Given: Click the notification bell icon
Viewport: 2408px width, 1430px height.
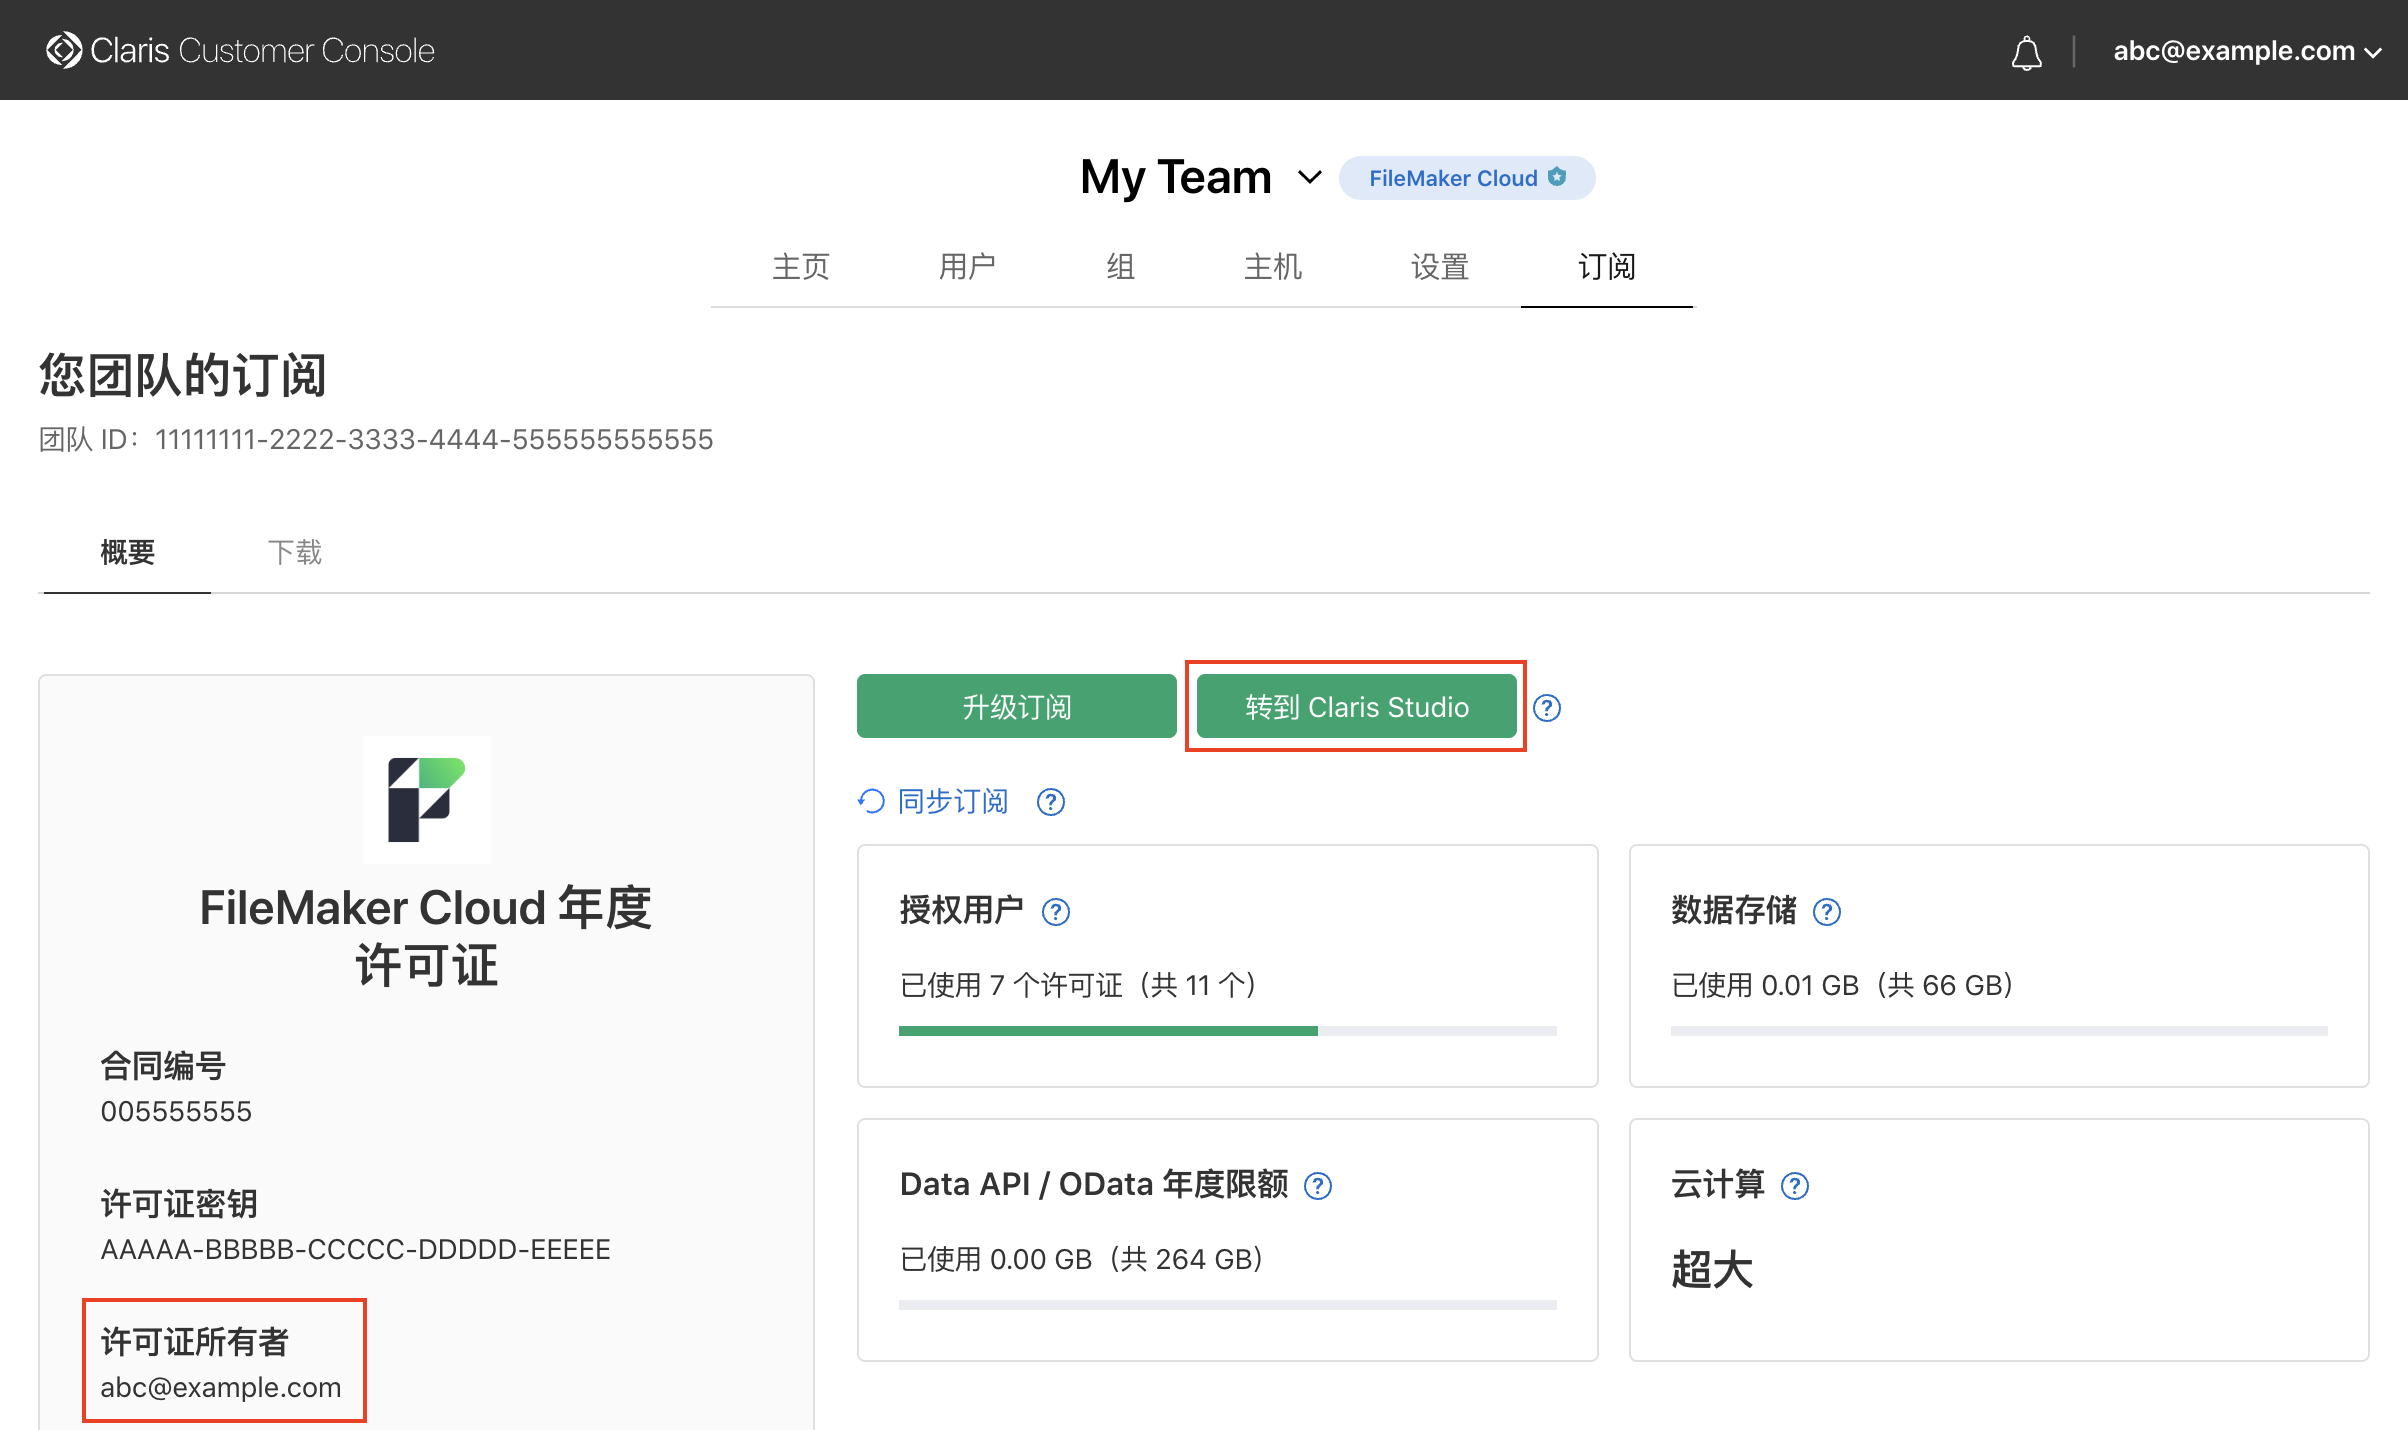Looking at the screenshot, I should click(2026, 52).
